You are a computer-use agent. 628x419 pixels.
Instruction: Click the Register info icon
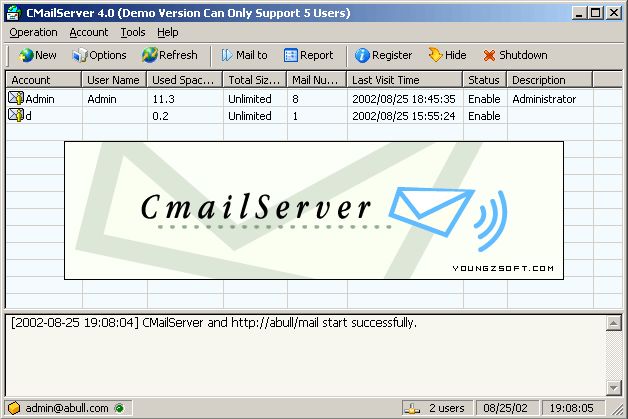[x=362, y=55]
